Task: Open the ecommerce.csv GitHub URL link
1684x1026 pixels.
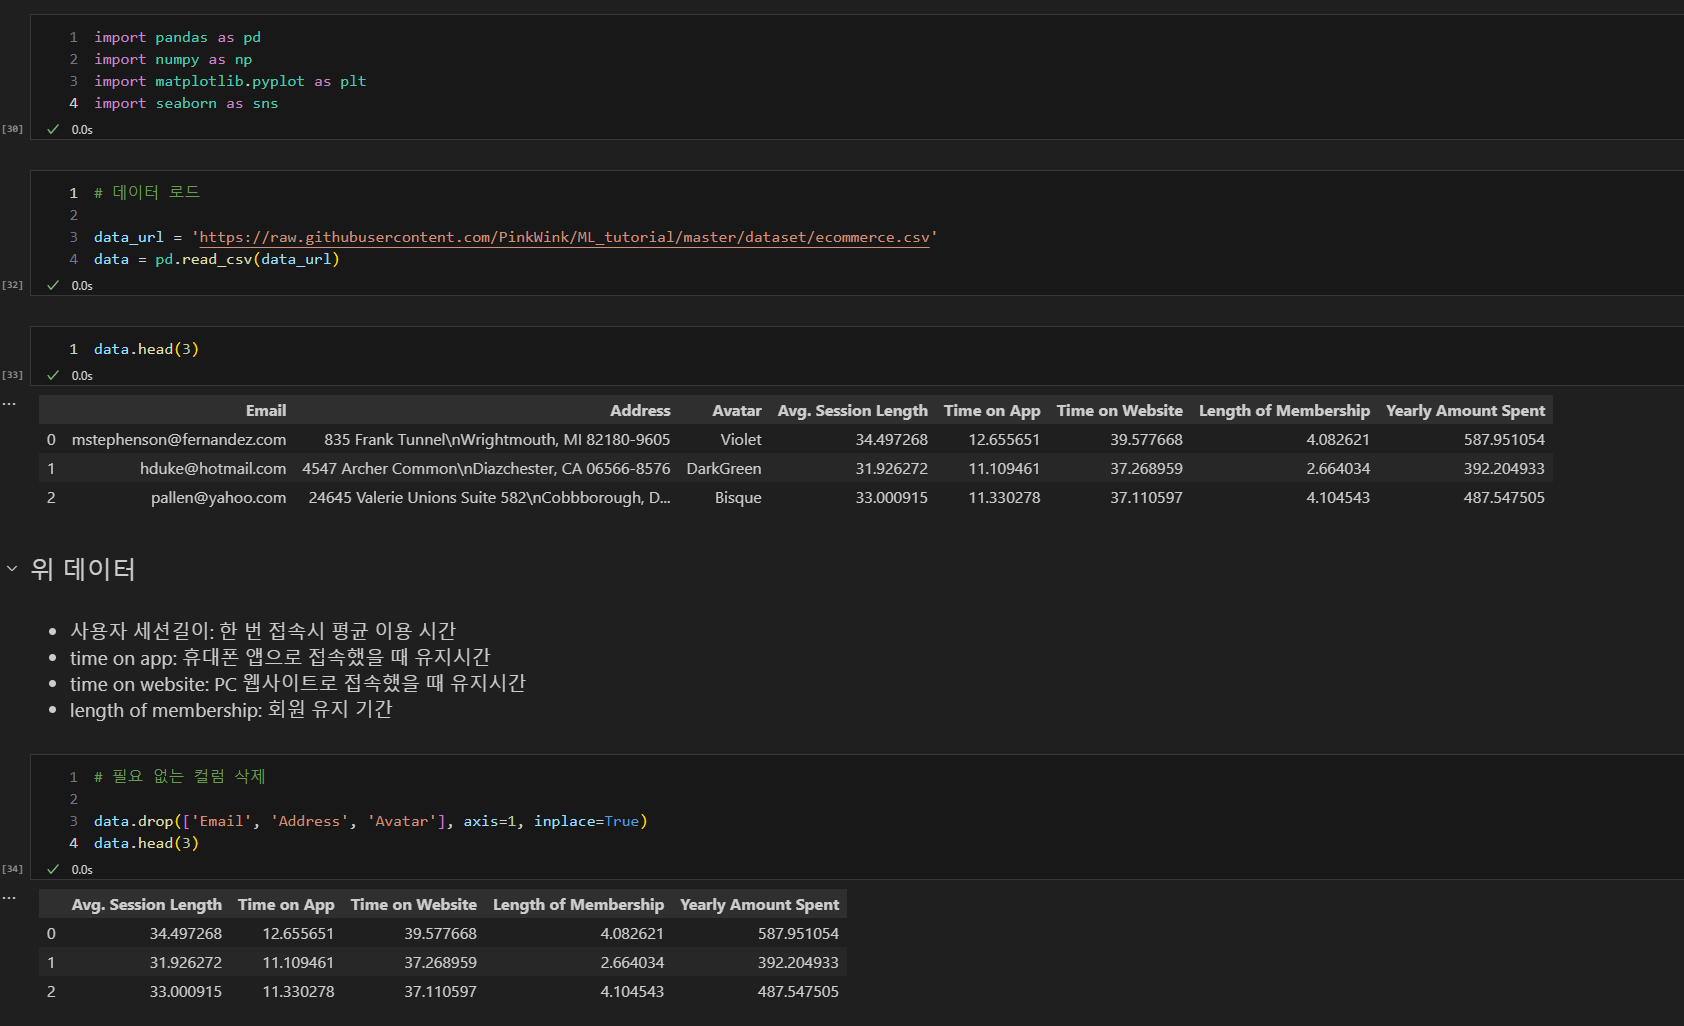Action: click(x=564, y=237)
